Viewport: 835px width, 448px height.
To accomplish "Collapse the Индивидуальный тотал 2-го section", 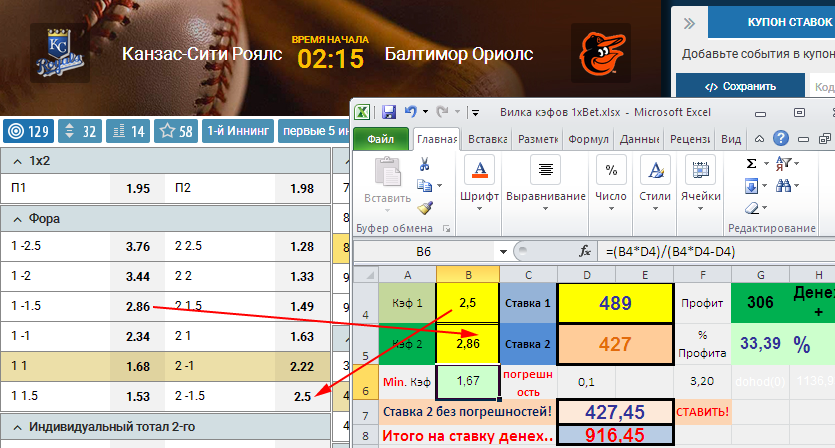I will pos(18,427).
